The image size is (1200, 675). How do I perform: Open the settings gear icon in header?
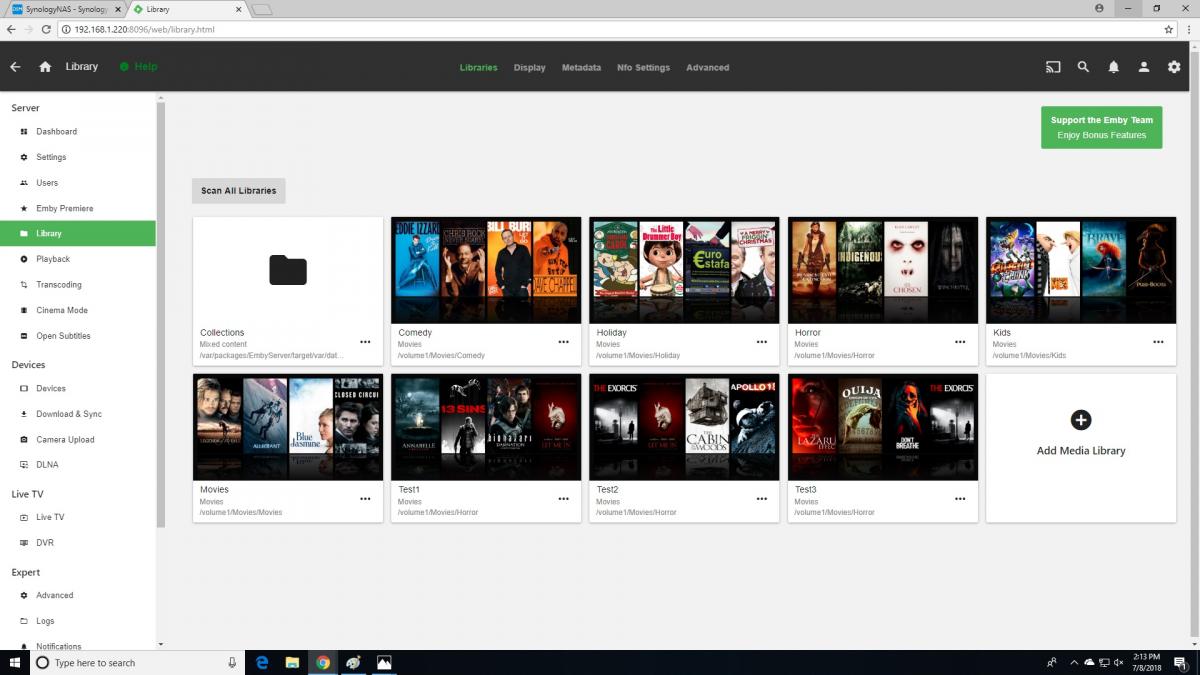tap(1174, 67)
